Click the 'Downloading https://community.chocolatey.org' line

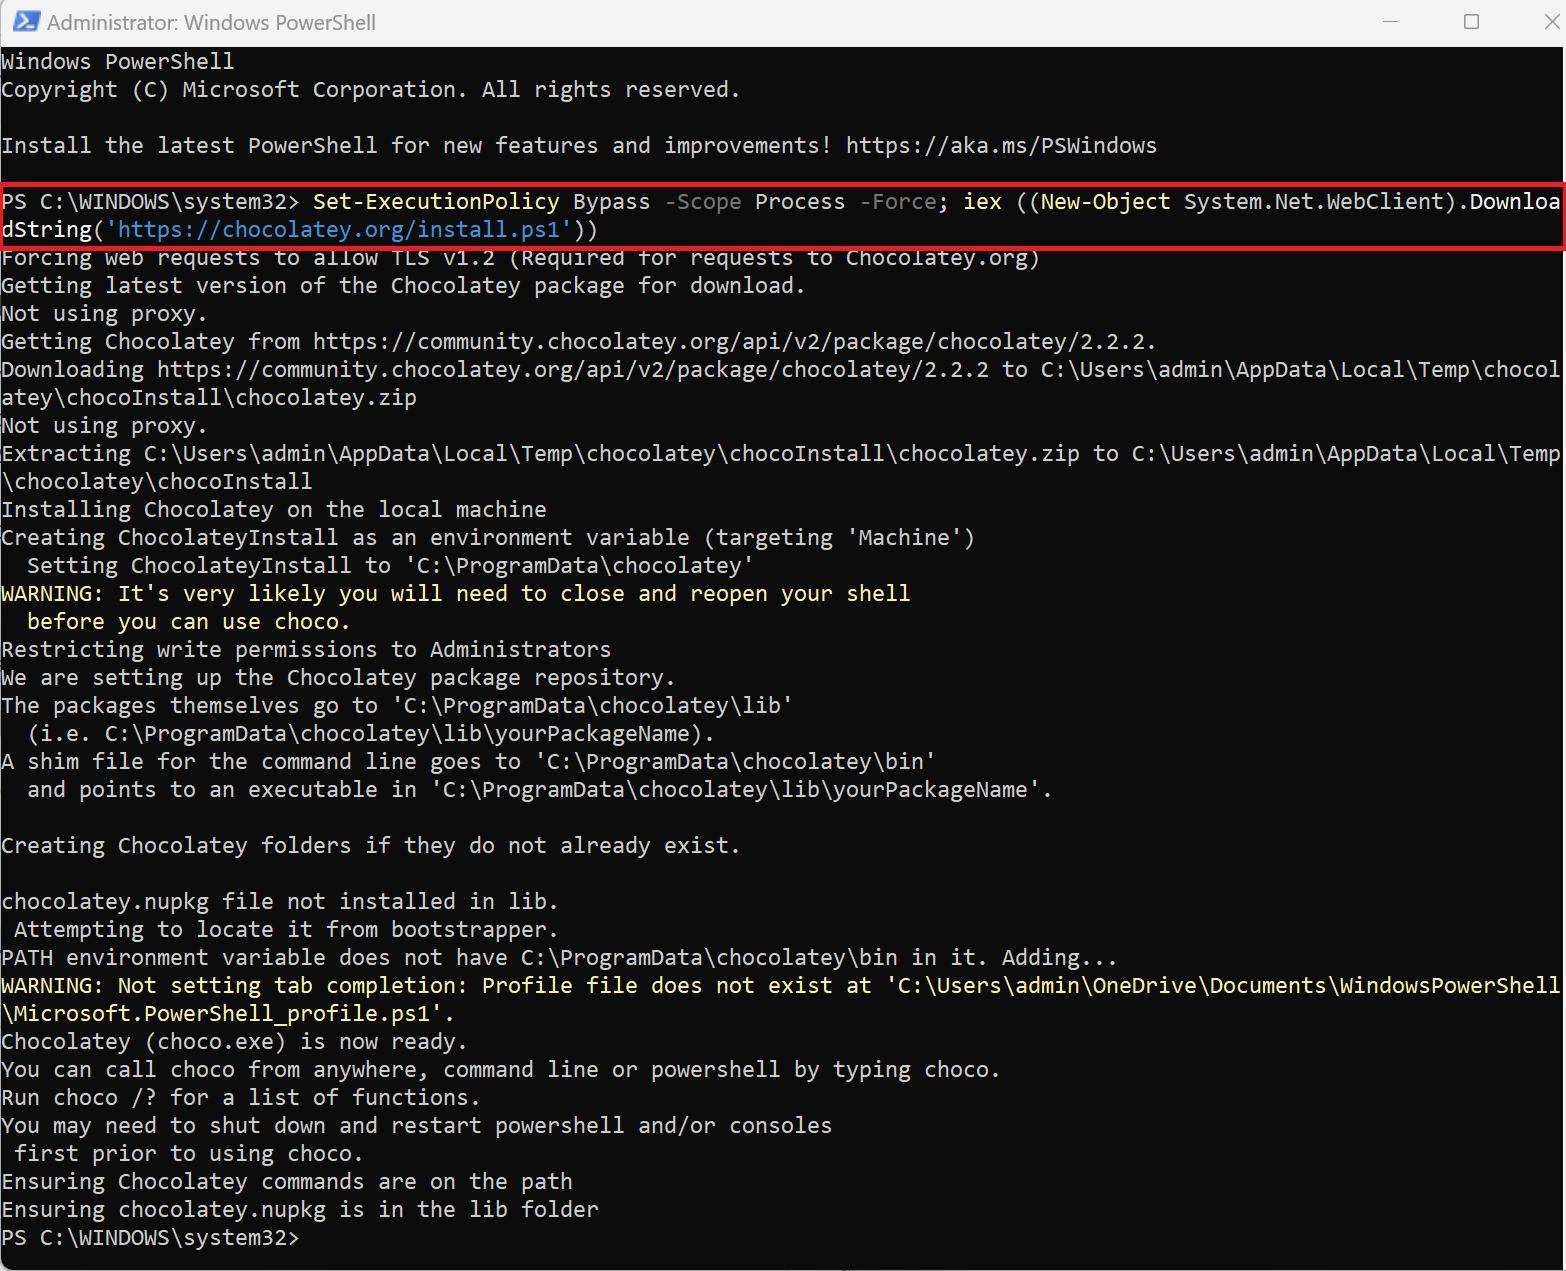(x=781, y=384)
